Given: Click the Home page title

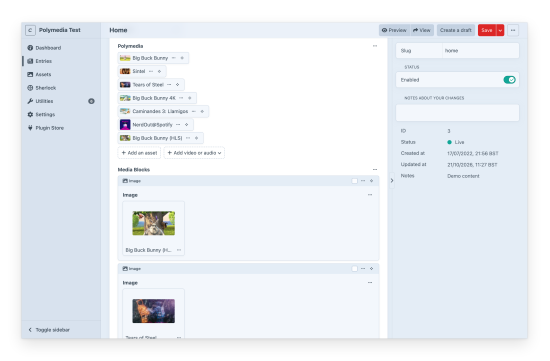Looking at the screenshot, I should [x=118, y=30].
